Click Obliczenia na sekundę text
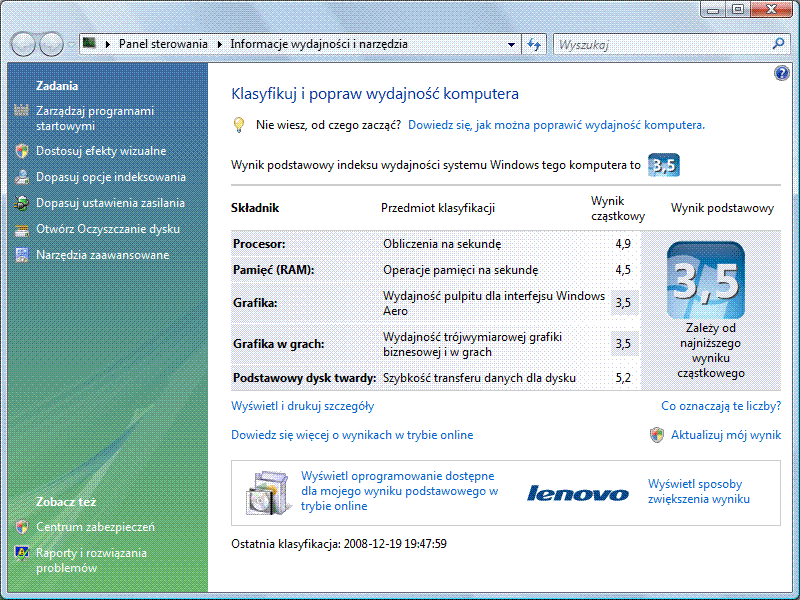The width and height of the screenshot is (800, 600). (x=442, y=244)
